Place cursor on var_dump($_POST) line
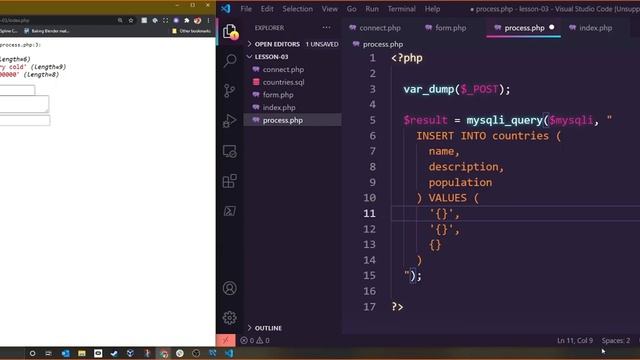 [x=456, y=89]
